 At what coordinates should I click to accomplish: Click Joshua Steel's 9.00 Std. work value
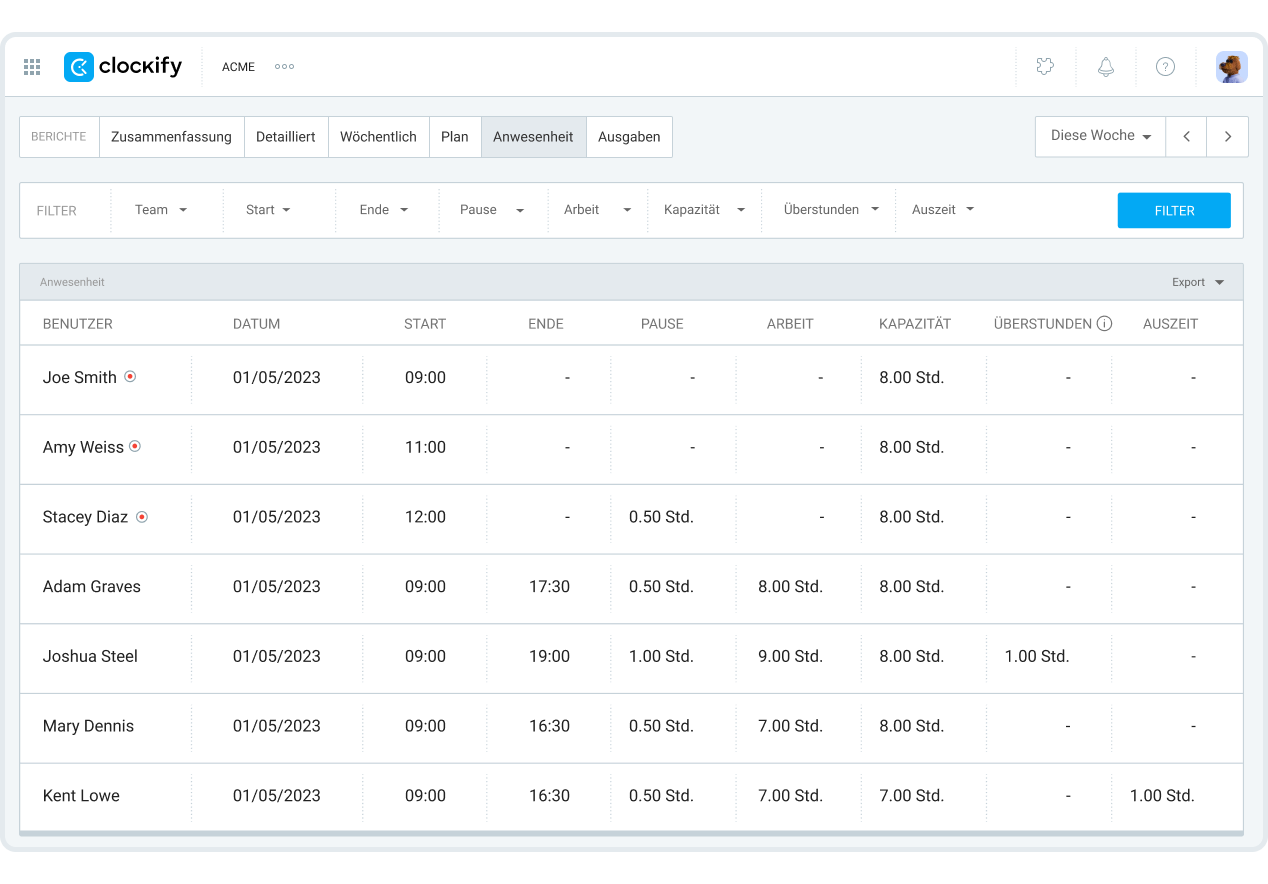(x=790, y=656)
